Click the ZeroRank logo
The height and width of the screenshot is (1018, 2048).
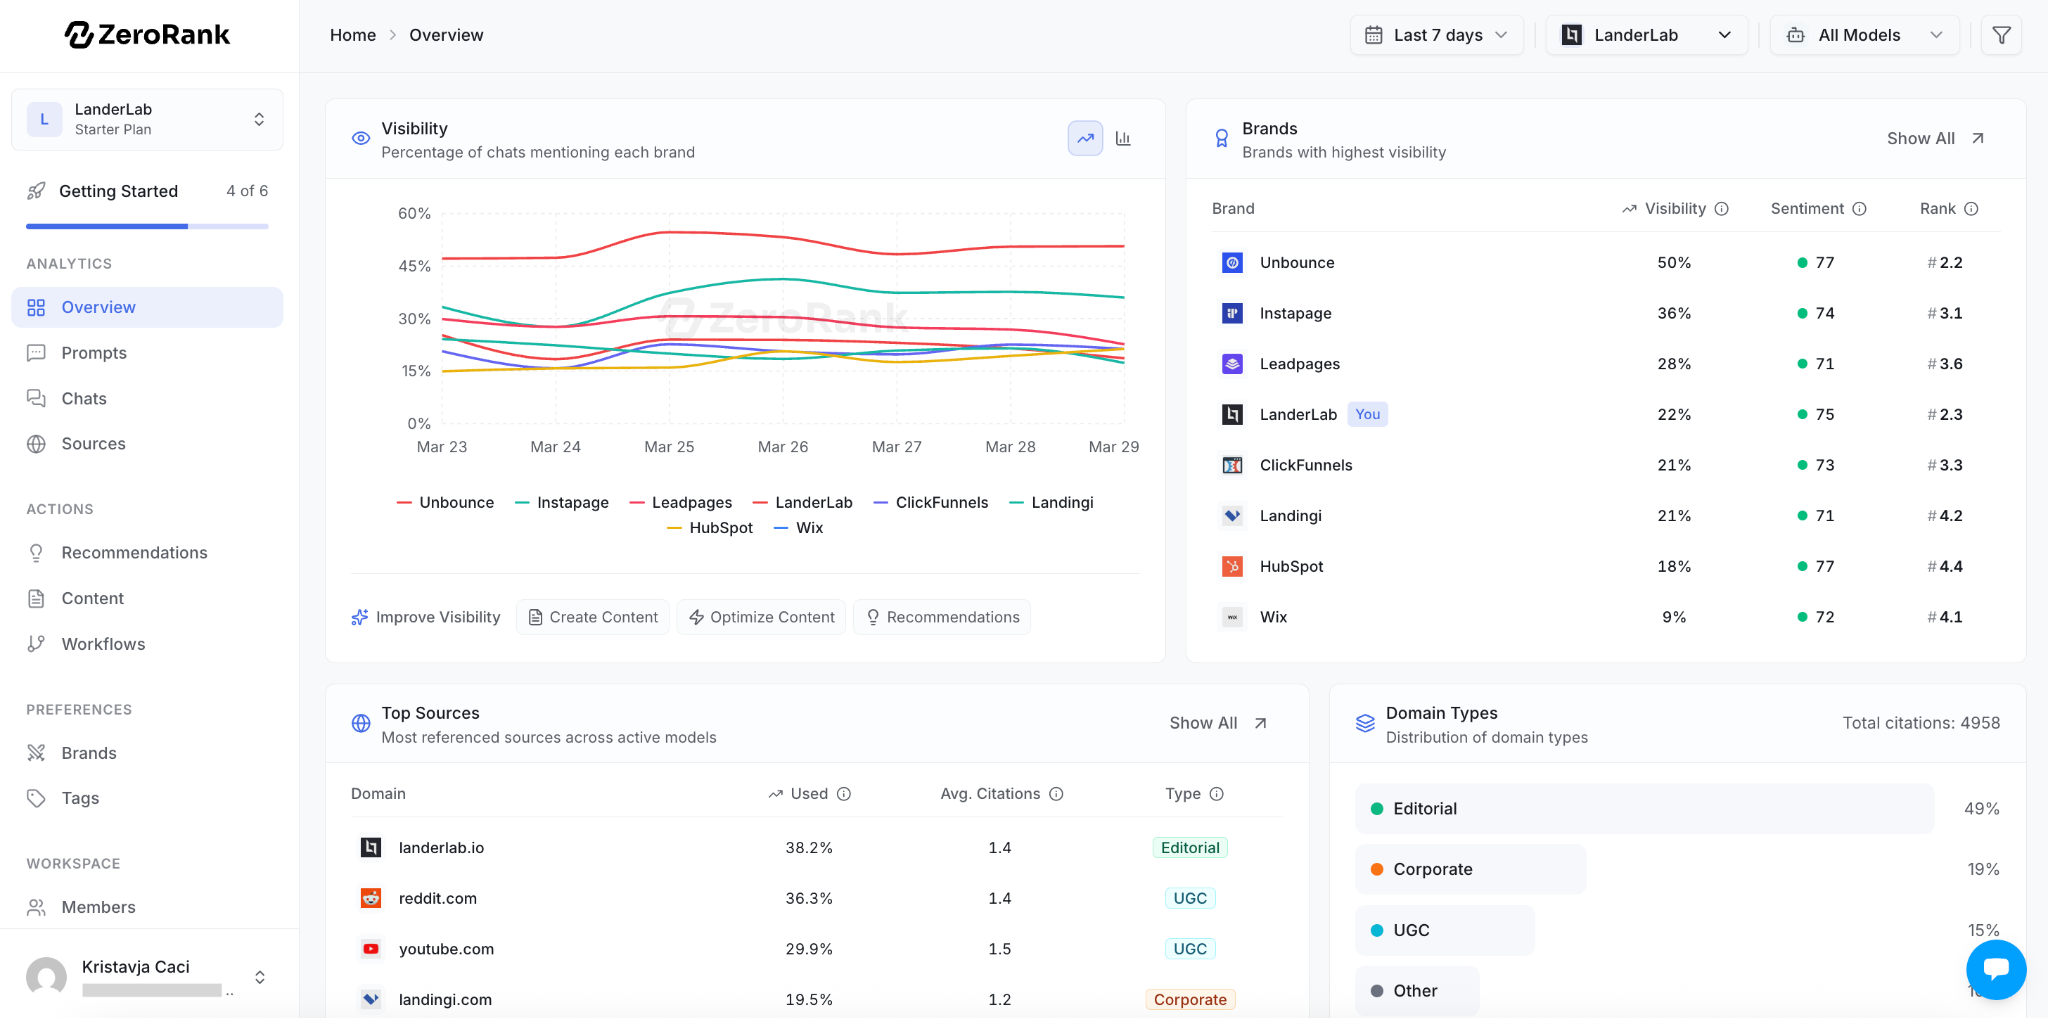(x=148, y=35)
